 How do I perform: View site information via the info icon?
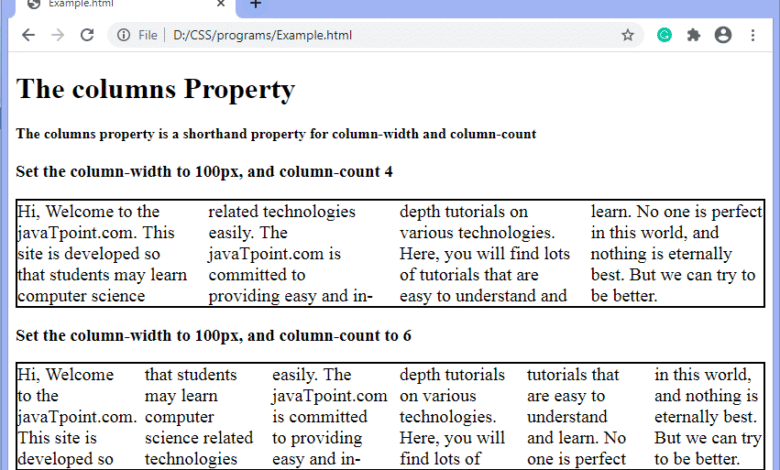pos(123,35)
